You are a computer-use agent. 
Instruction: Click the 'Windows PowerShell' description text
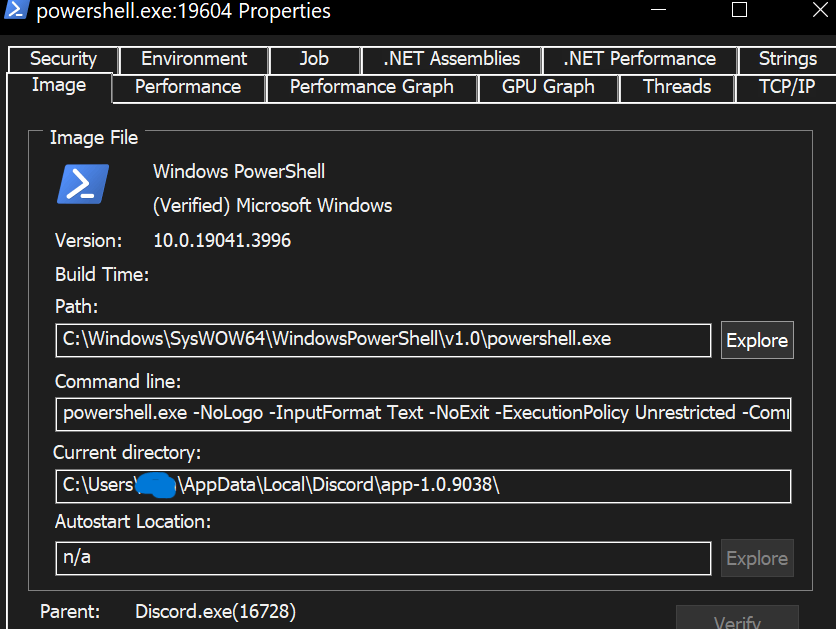[239, 172]
